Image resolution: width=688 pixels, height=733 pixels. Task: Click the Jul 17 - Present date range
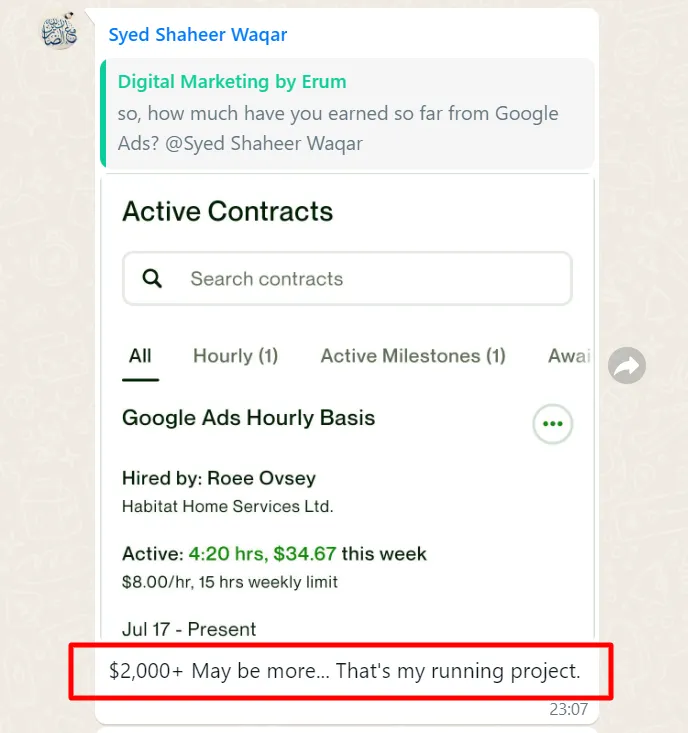(189, 629)
